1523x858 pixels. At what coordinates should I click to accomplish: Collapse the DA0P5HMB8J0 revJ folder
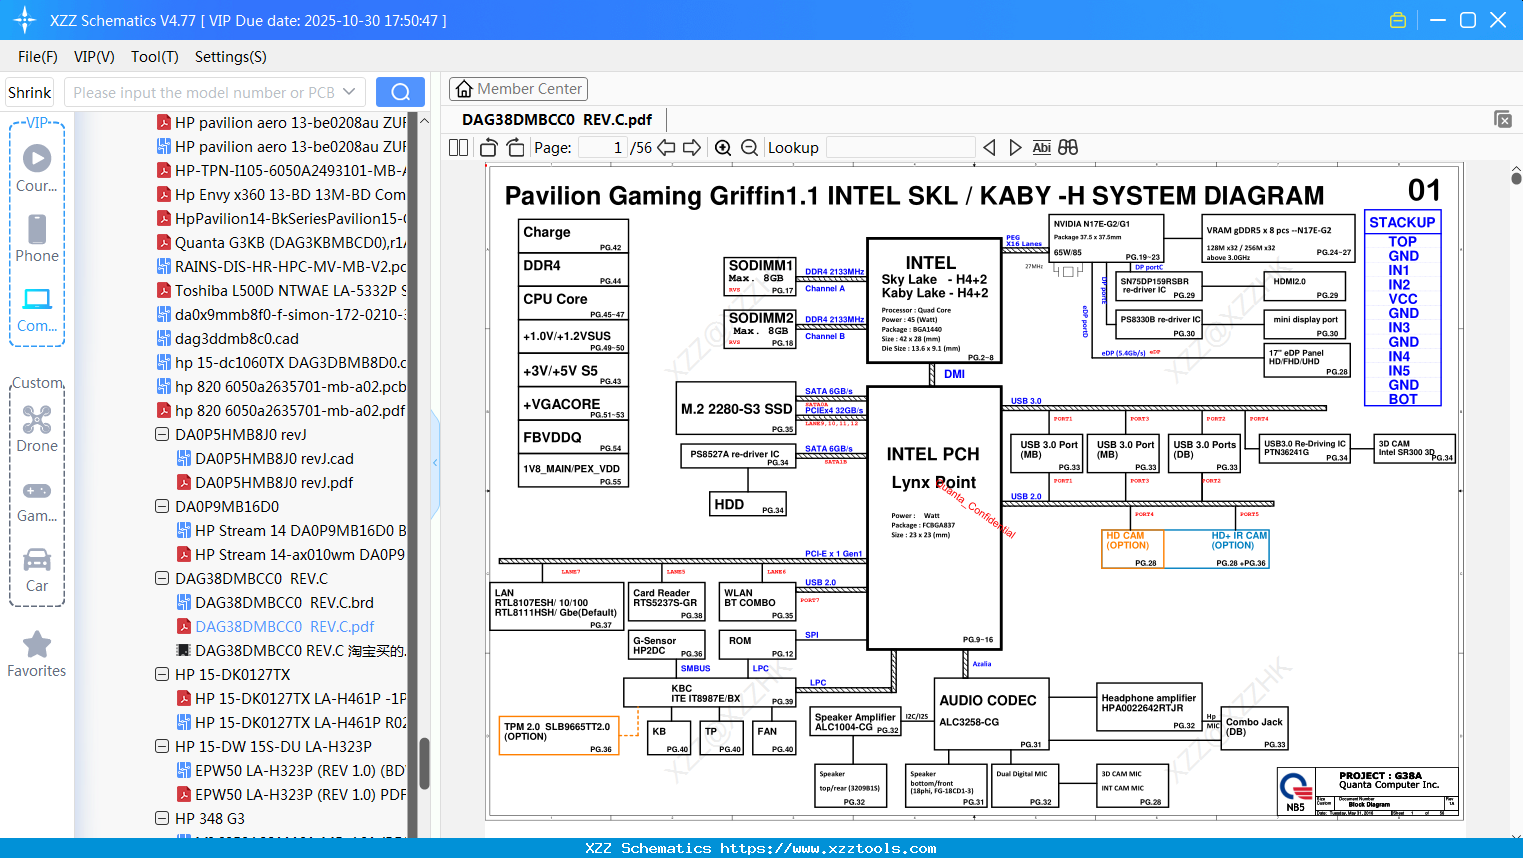click(162, 435)
